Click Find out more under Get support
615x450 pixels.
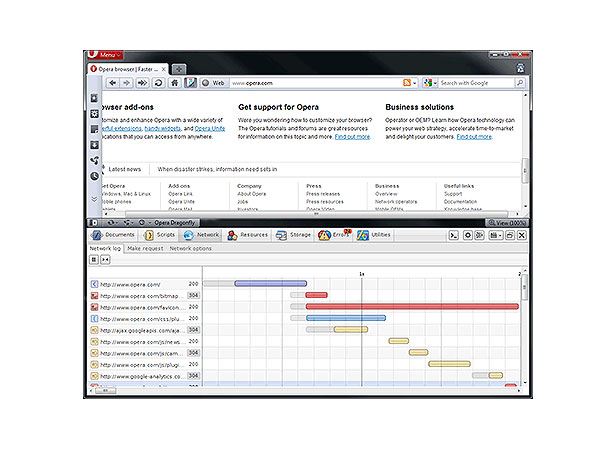(x=352, y=137)
